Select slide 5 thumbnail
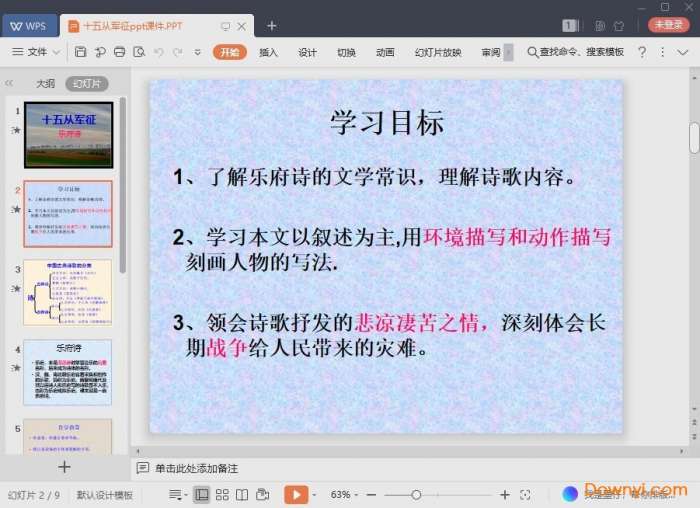700x508 pixels. click(68, 436)
